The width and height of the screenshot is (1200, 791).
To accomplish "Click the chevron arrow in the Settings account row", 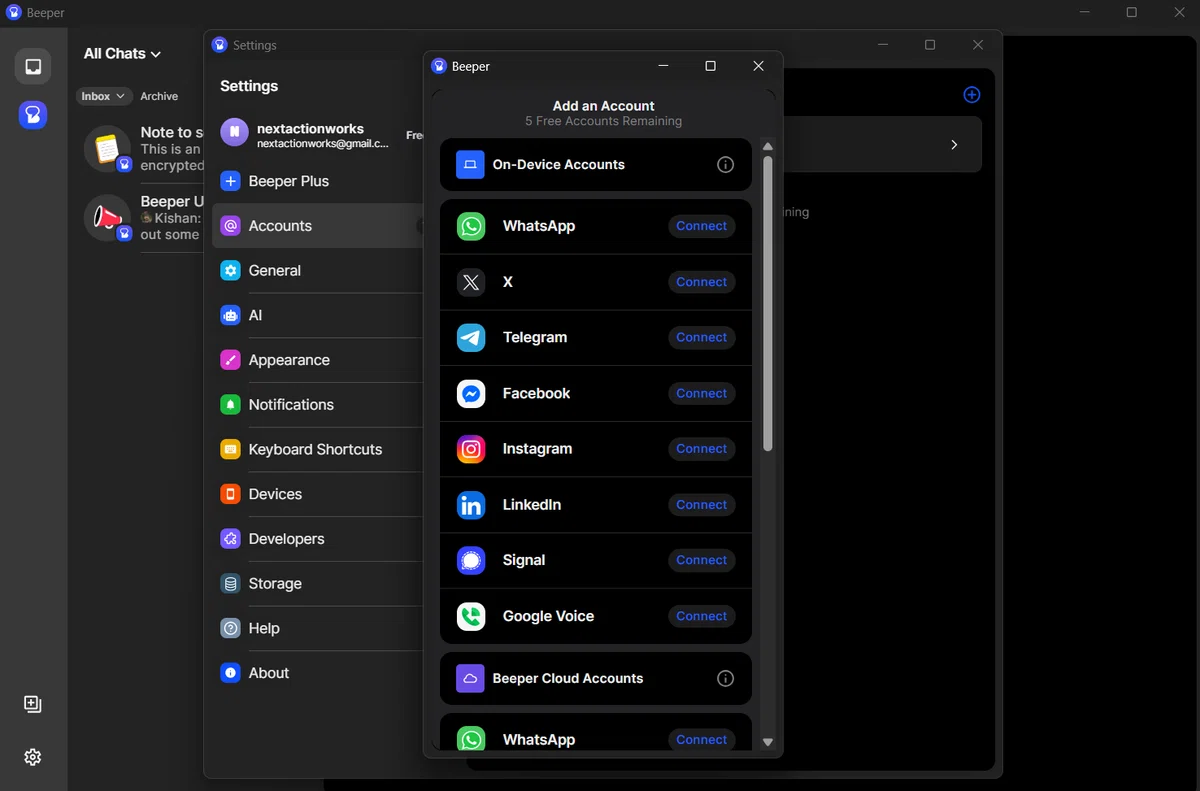I will tap(954, 144).
